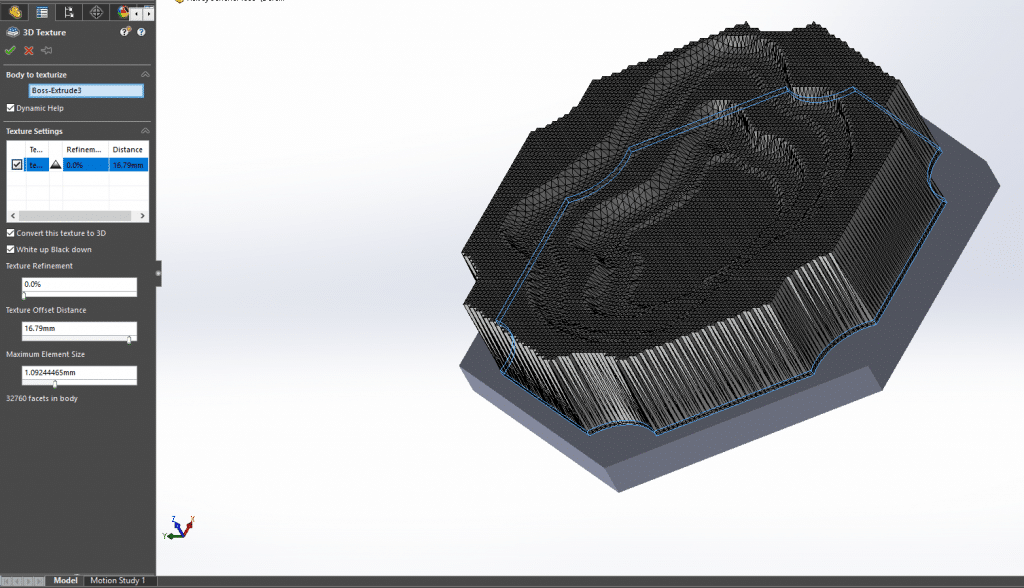Click the texture triangle icon in table row
Image resolution: width=1024 pixels, height=588 pixels.
click(x=56, y=165)
